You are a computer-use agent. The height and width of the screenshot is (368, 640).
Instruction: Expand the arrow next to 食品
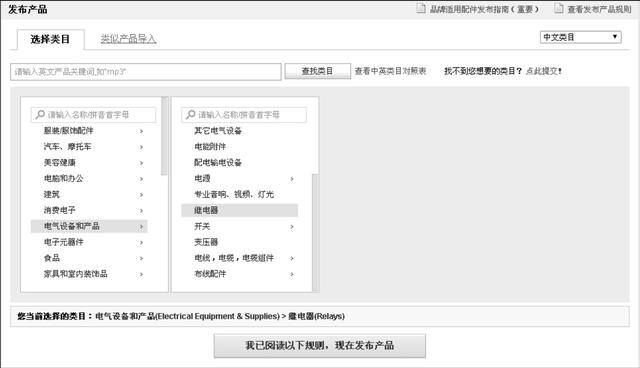point(141,258)
